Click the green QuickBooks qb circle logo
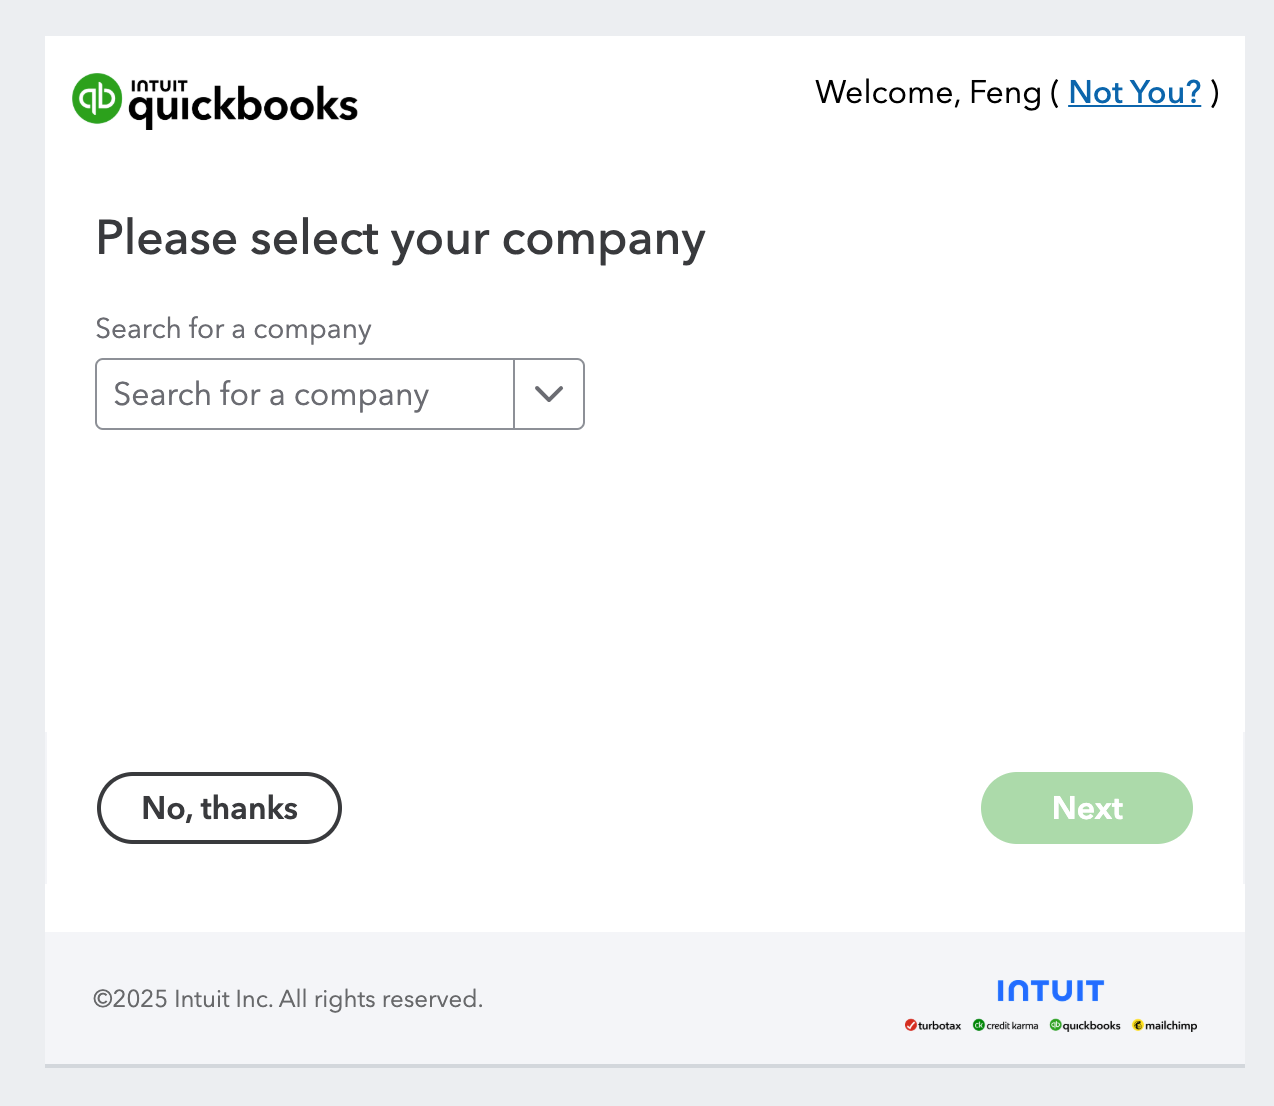This screenshot has height=1106, width=1274. point(97,99)
